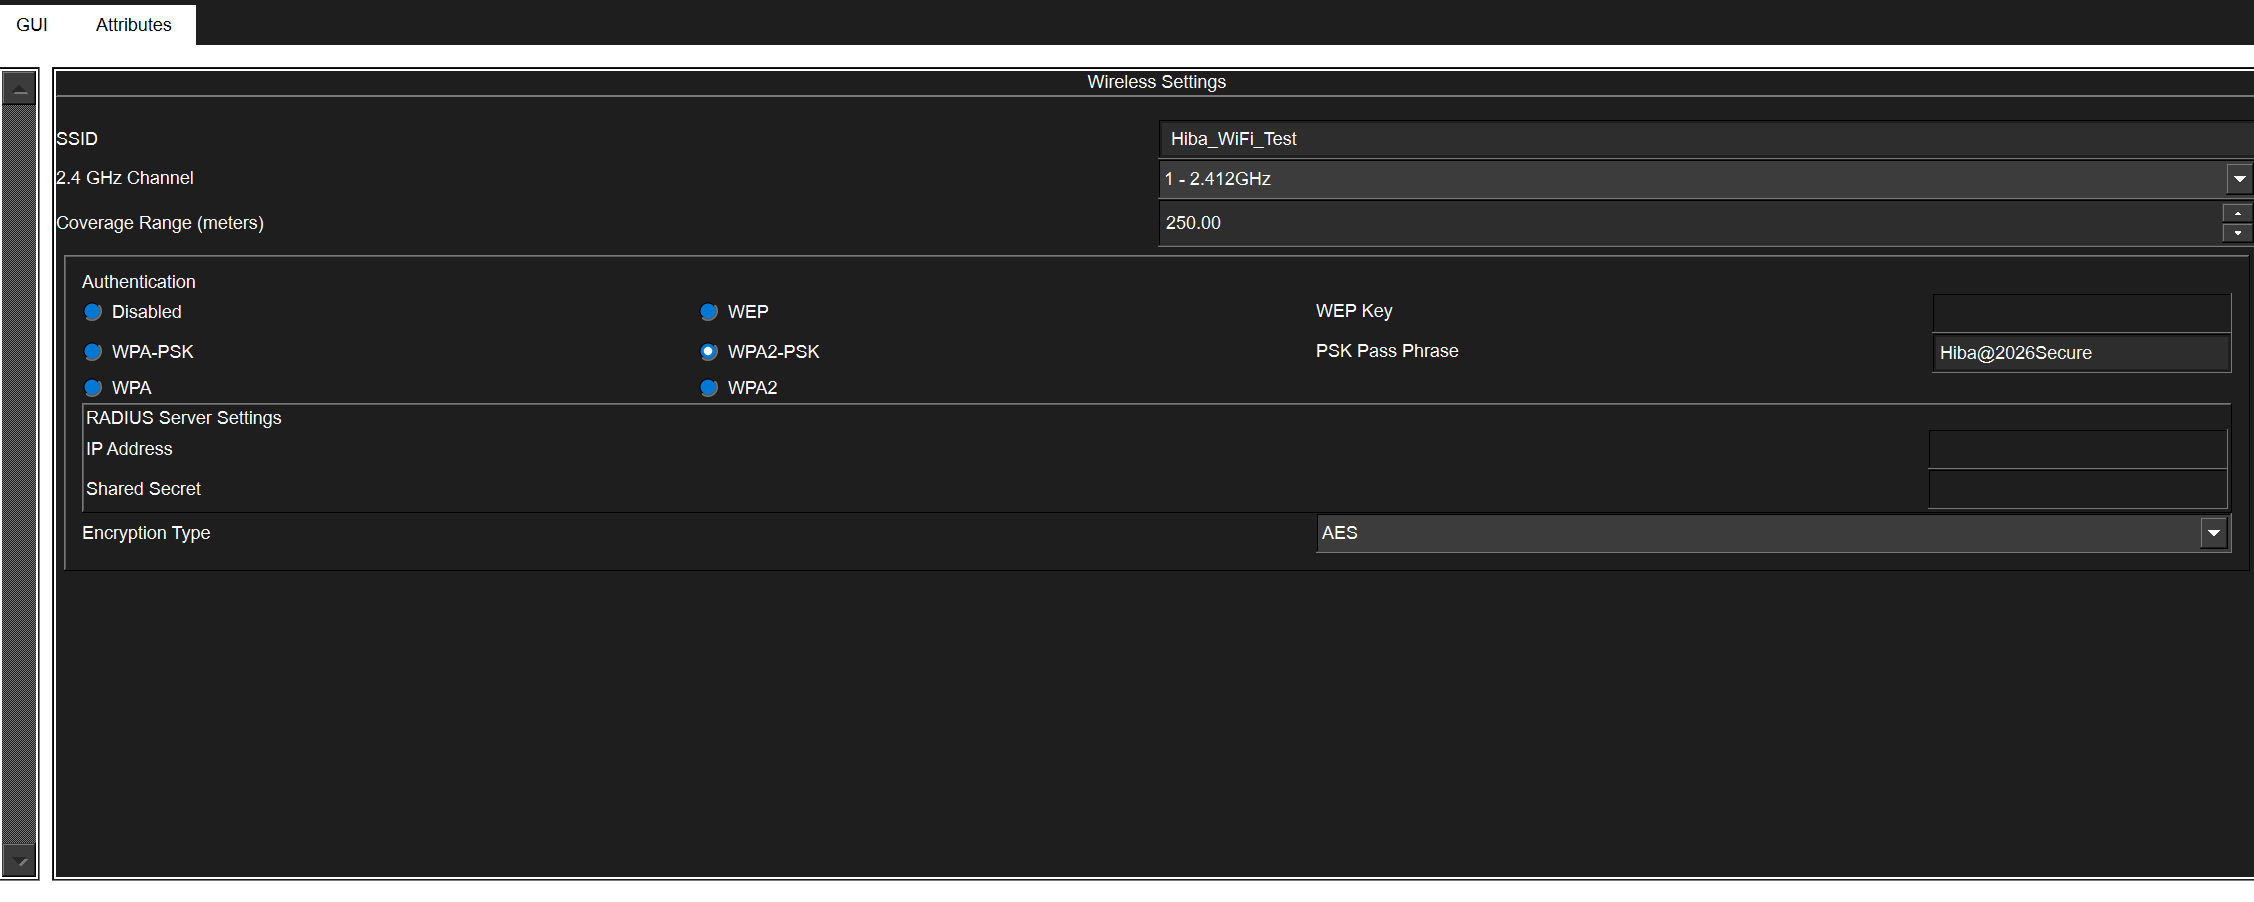
Task: Click the Encryption Type label
Action: pos(146,533)
